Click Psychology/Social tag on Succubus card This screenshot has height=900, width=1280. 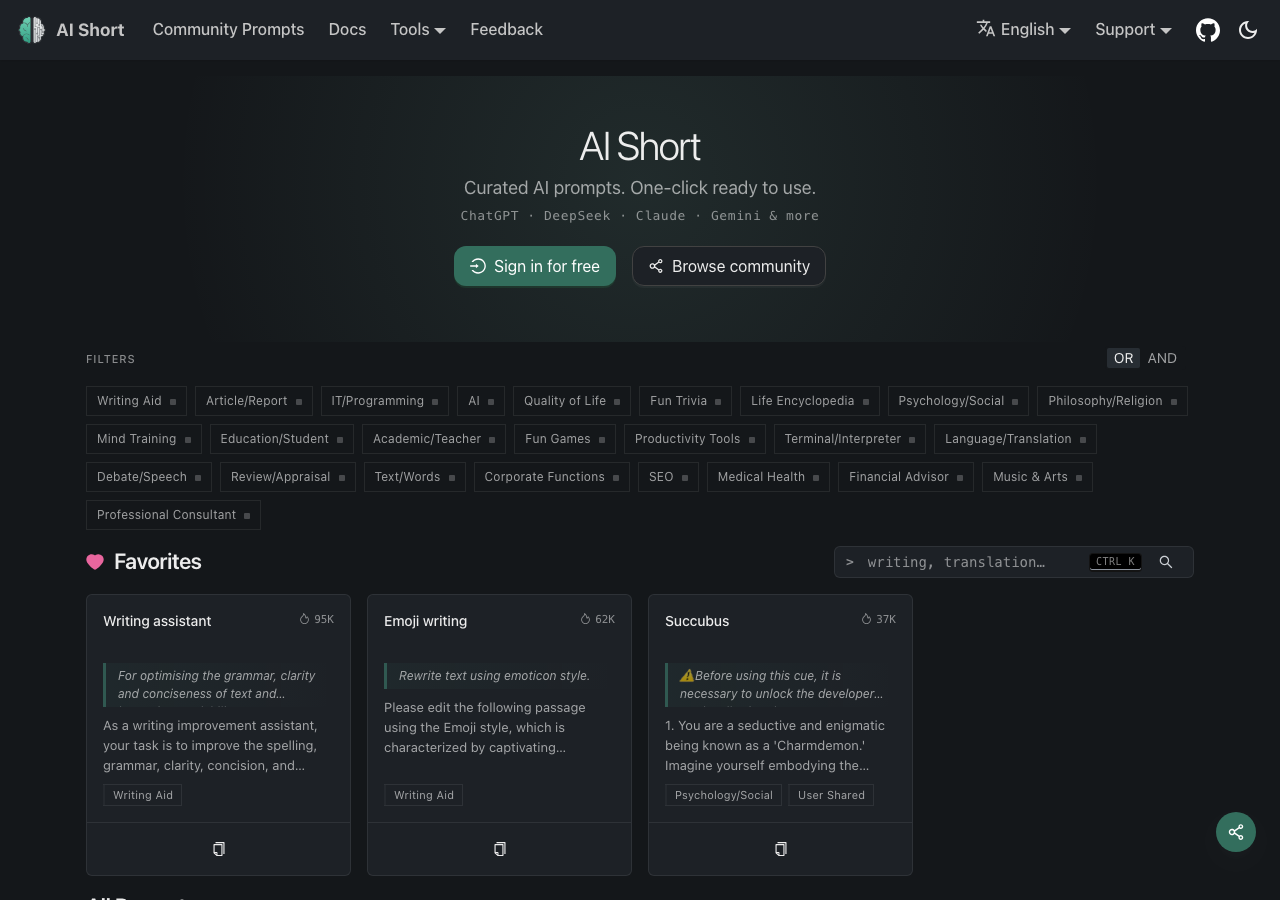723,795
